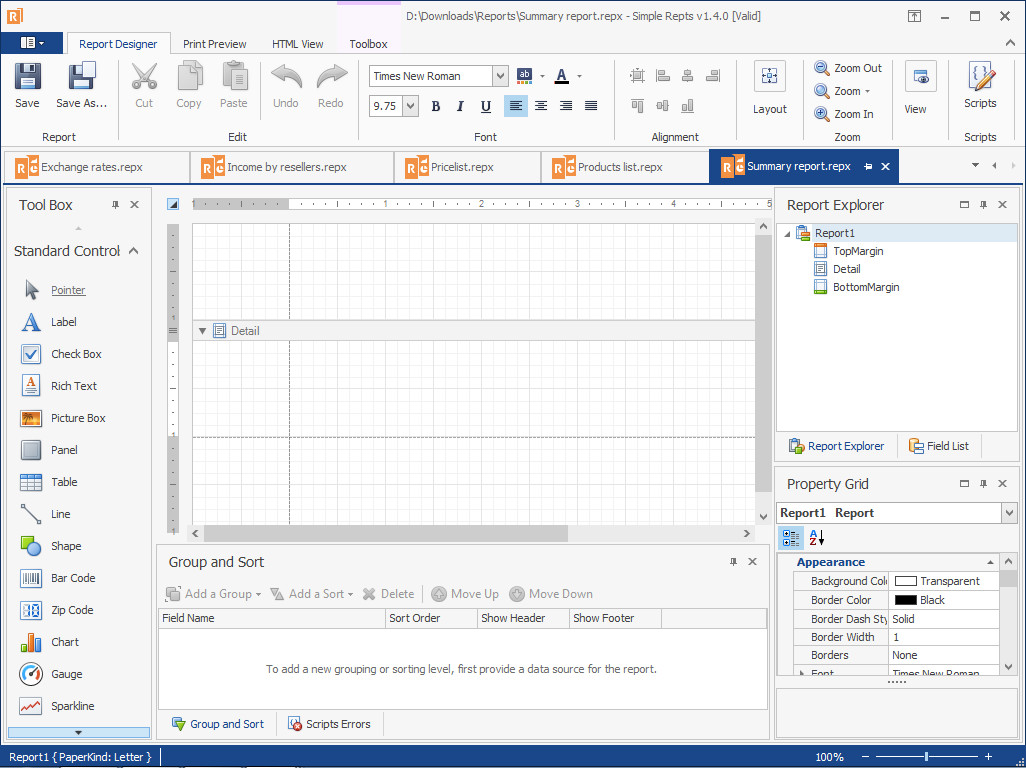Justify the text alignment
Image resolution: width=1026 pixels, height=768 pixels.
coord(591,106)
